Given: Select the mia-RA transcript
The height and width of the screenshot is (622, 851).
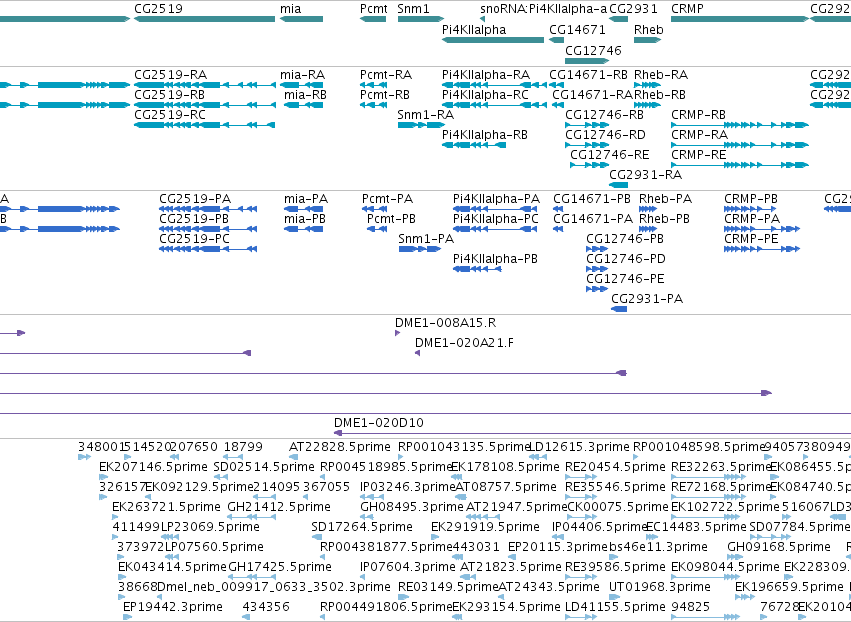Looking at the screenshot, I should [x=301, y=85].
